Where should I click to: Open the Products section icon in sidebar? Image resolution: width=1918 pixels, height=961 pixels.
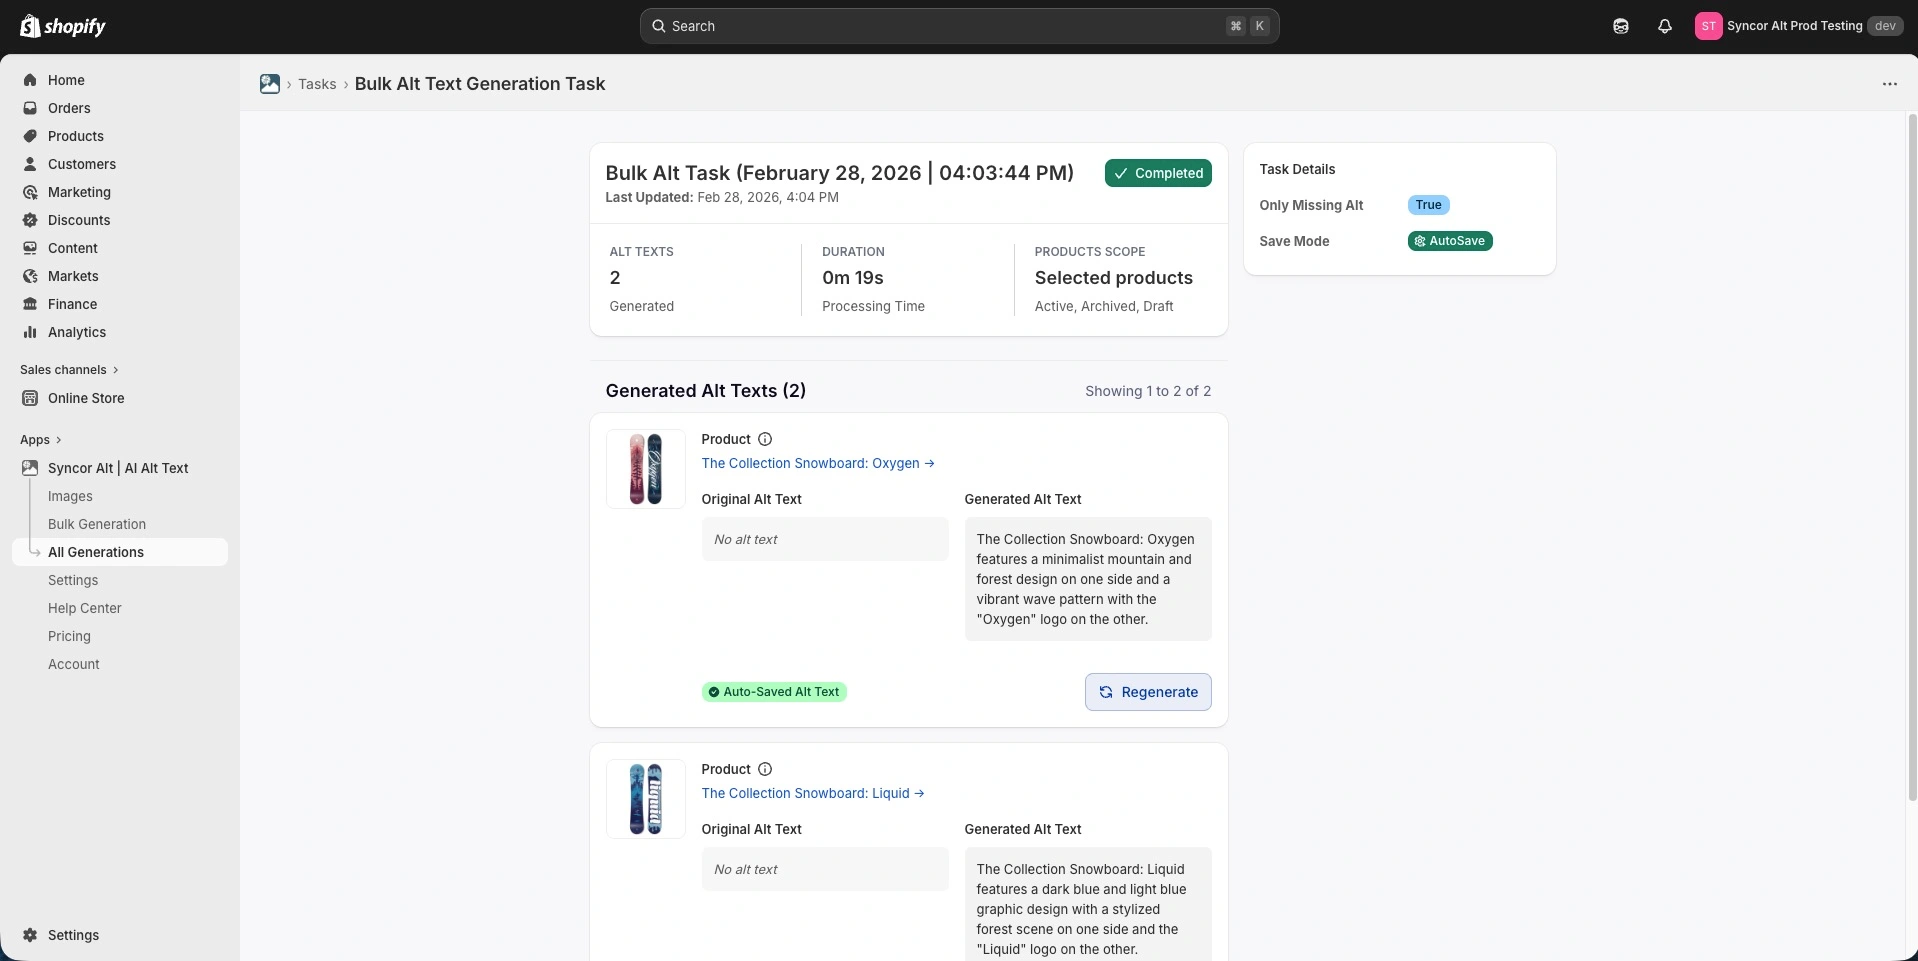30,136
